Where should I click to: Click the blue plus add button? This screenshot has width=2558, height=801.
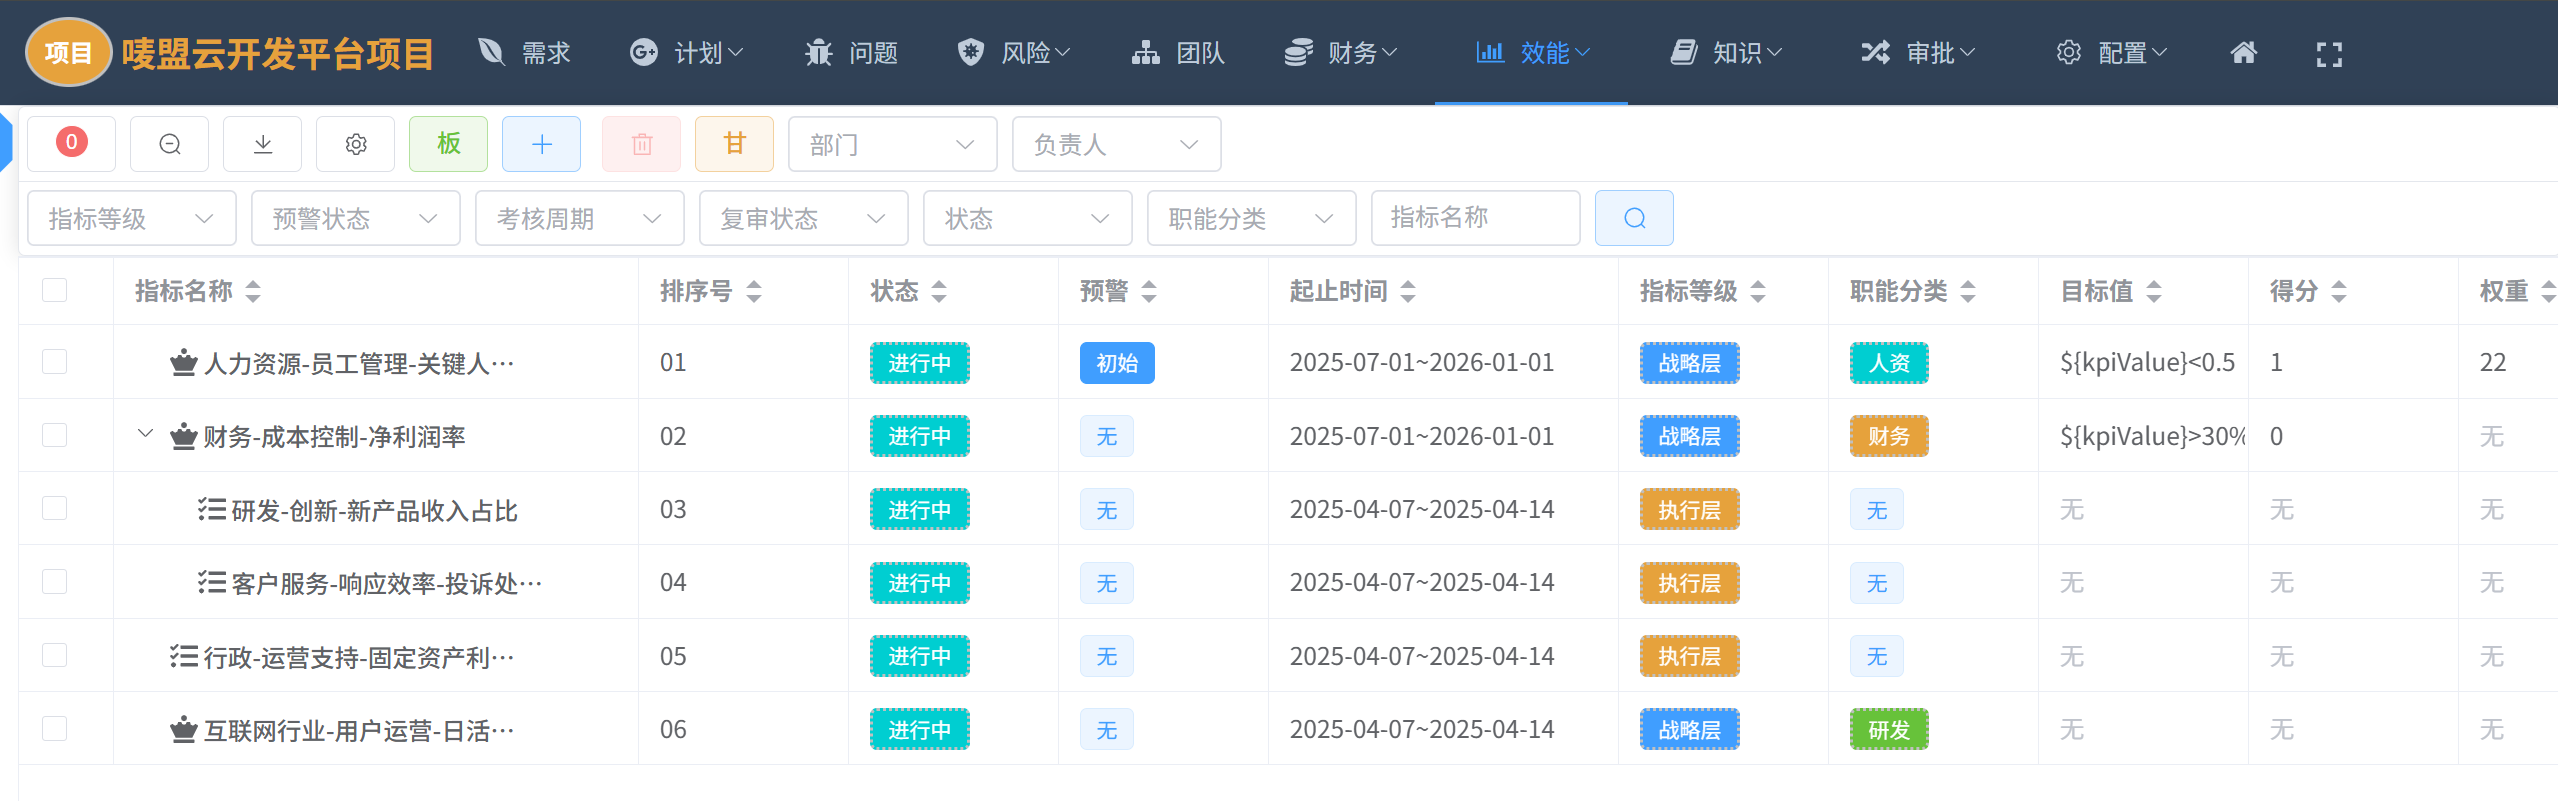tap(541, 144)
